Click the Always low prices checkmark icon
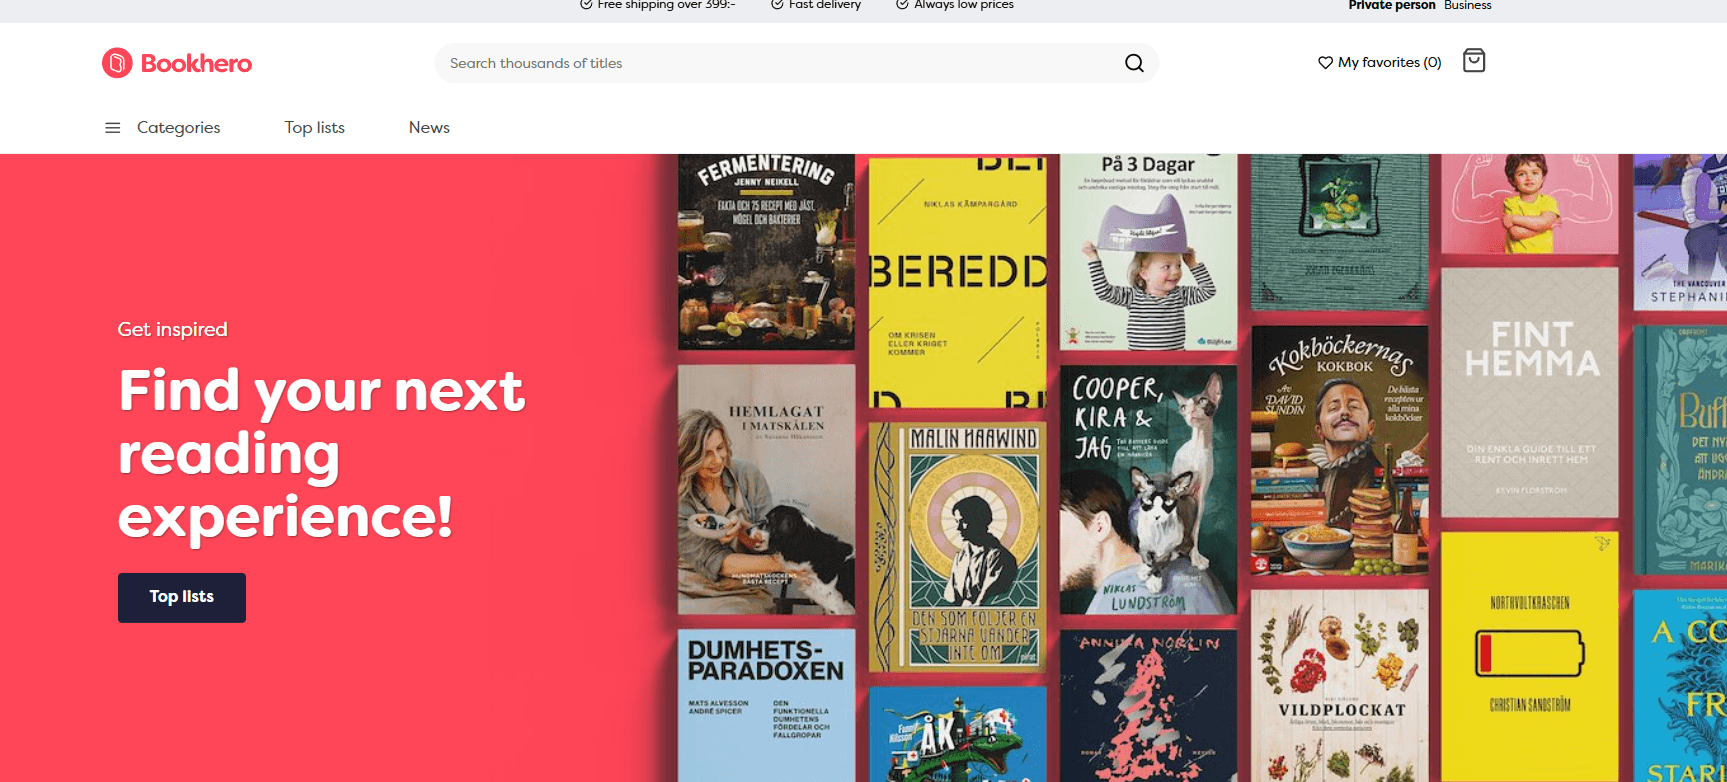 tap(902, 4)
